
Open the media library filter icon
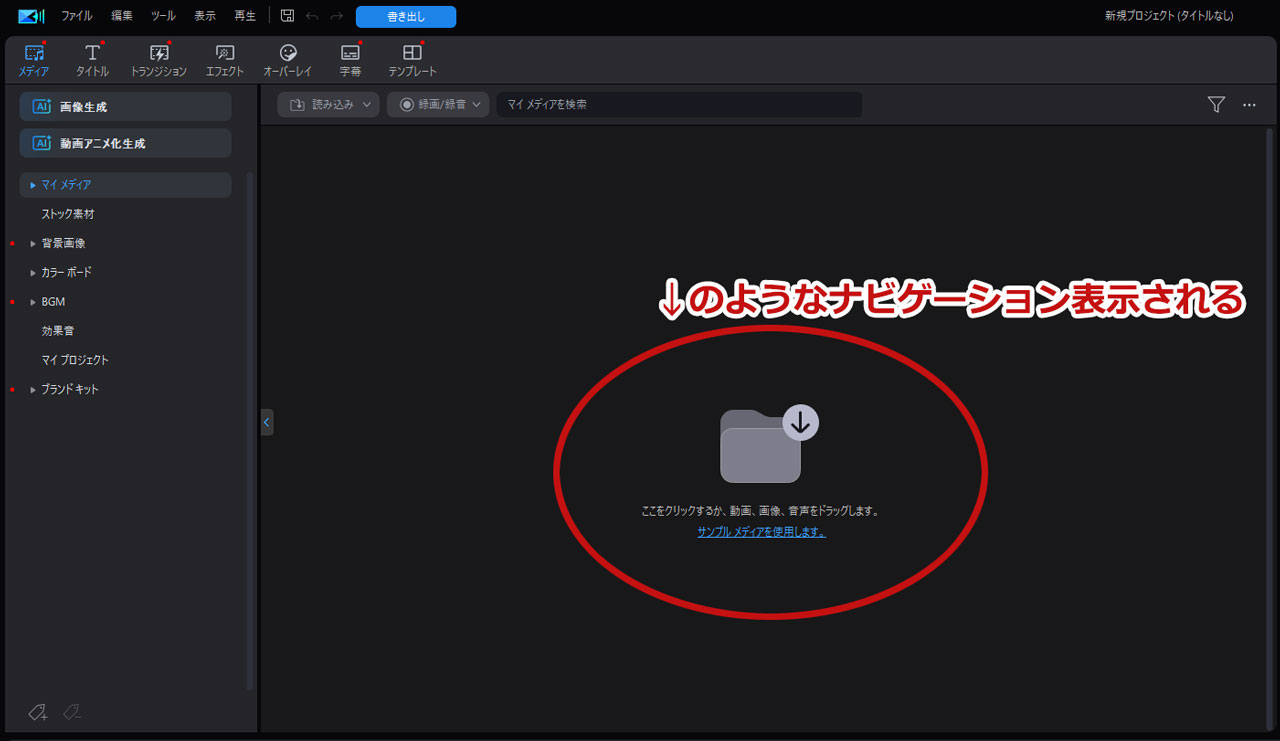tap(1216, 104)
